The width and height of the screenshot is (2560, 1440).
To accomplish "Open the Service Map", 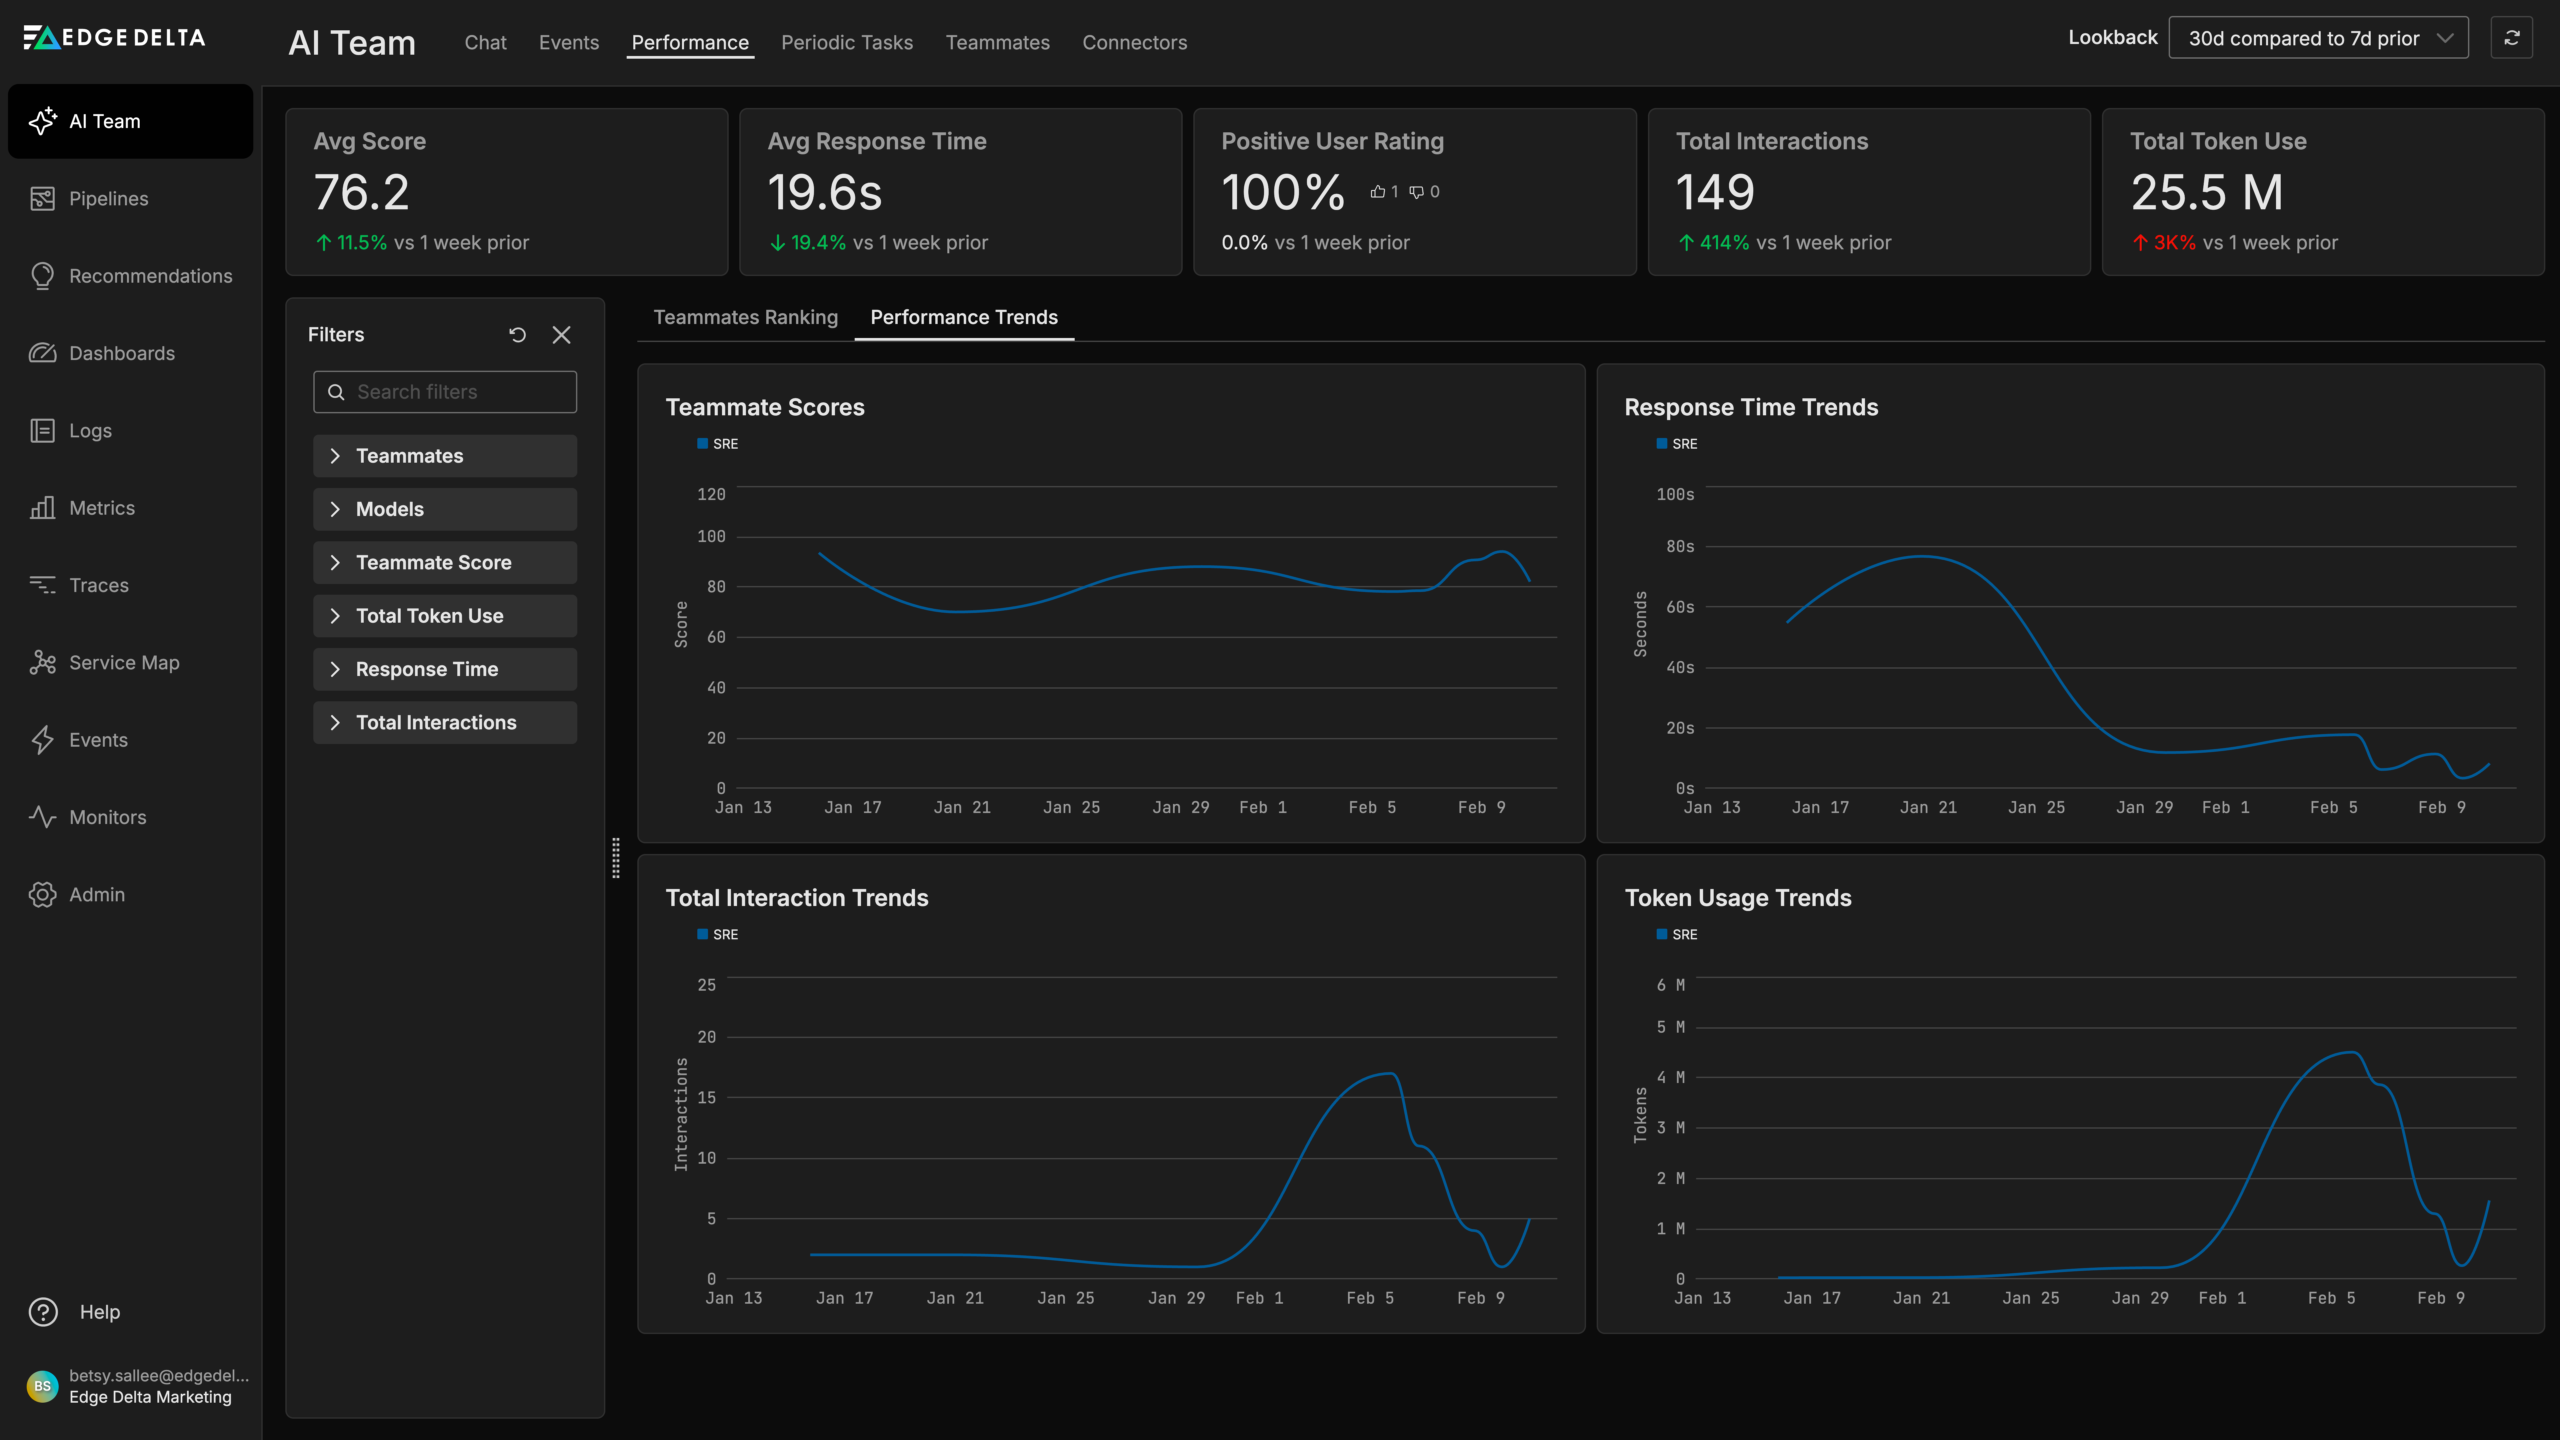I will [x=123, y=662].
